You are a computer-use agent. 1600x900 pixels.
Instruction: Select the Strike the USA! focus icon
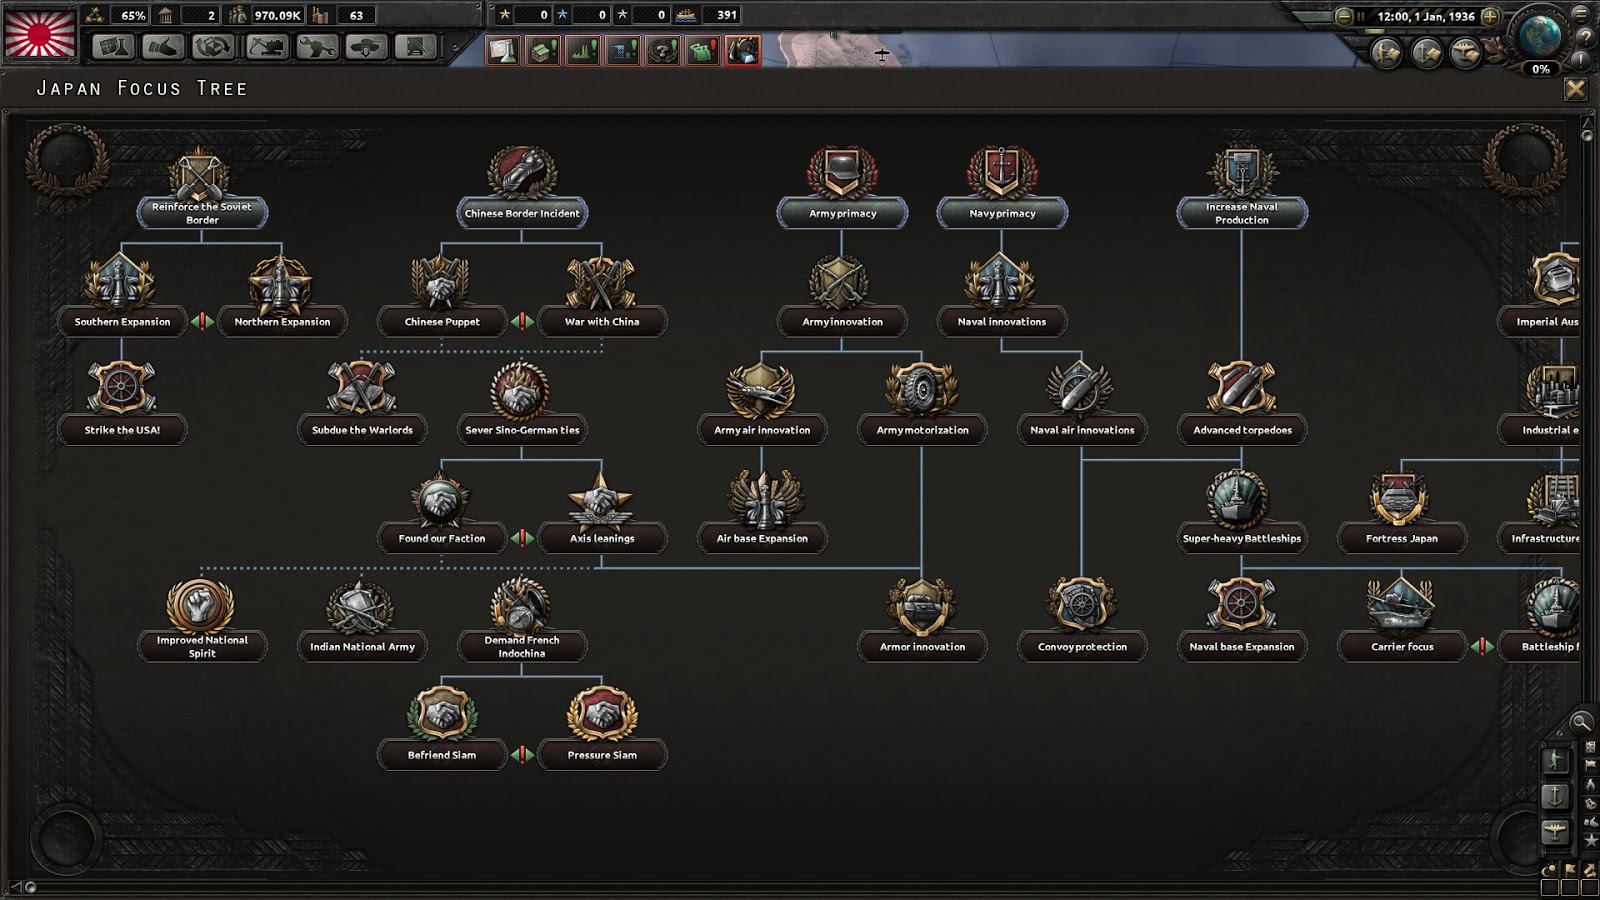tap(121, 389)
